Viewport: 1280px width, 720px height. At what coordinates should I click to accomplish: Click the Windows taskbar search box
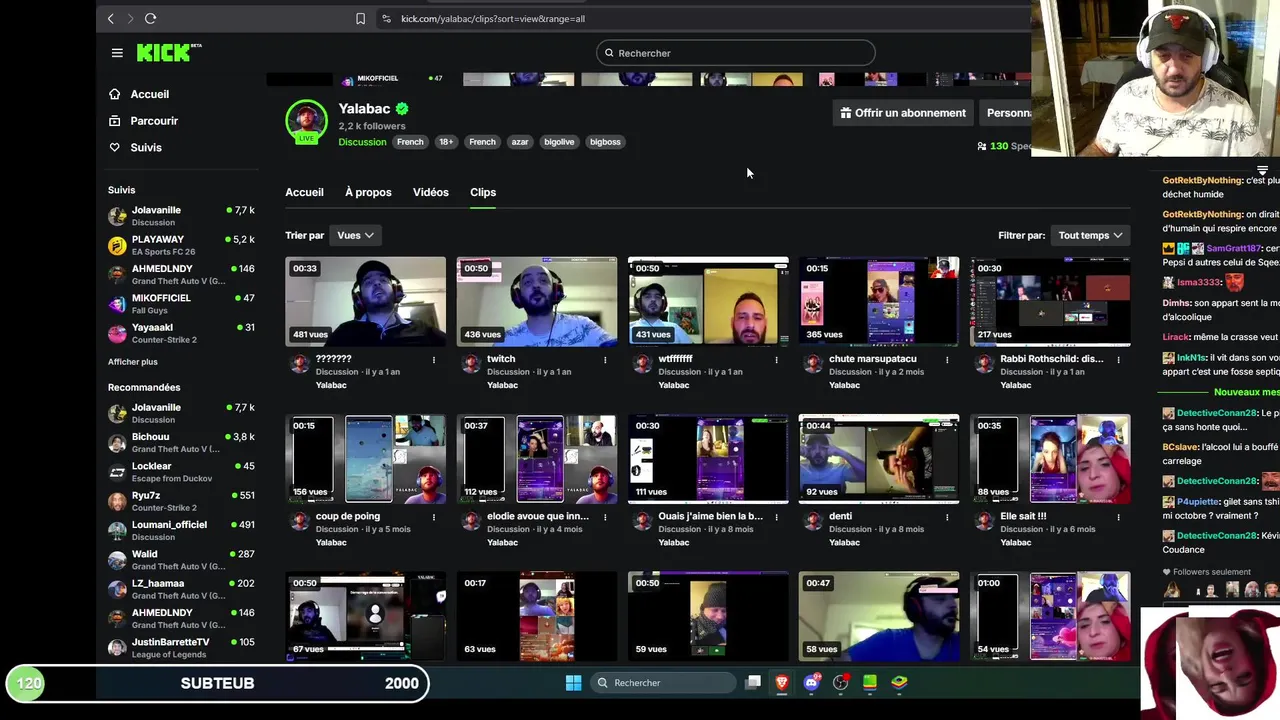click(663, 683)
